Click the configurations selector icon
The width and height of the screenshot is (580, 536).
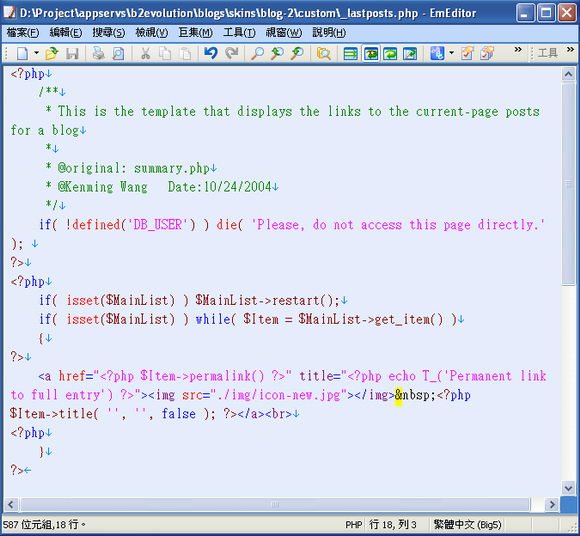point(437,54)
